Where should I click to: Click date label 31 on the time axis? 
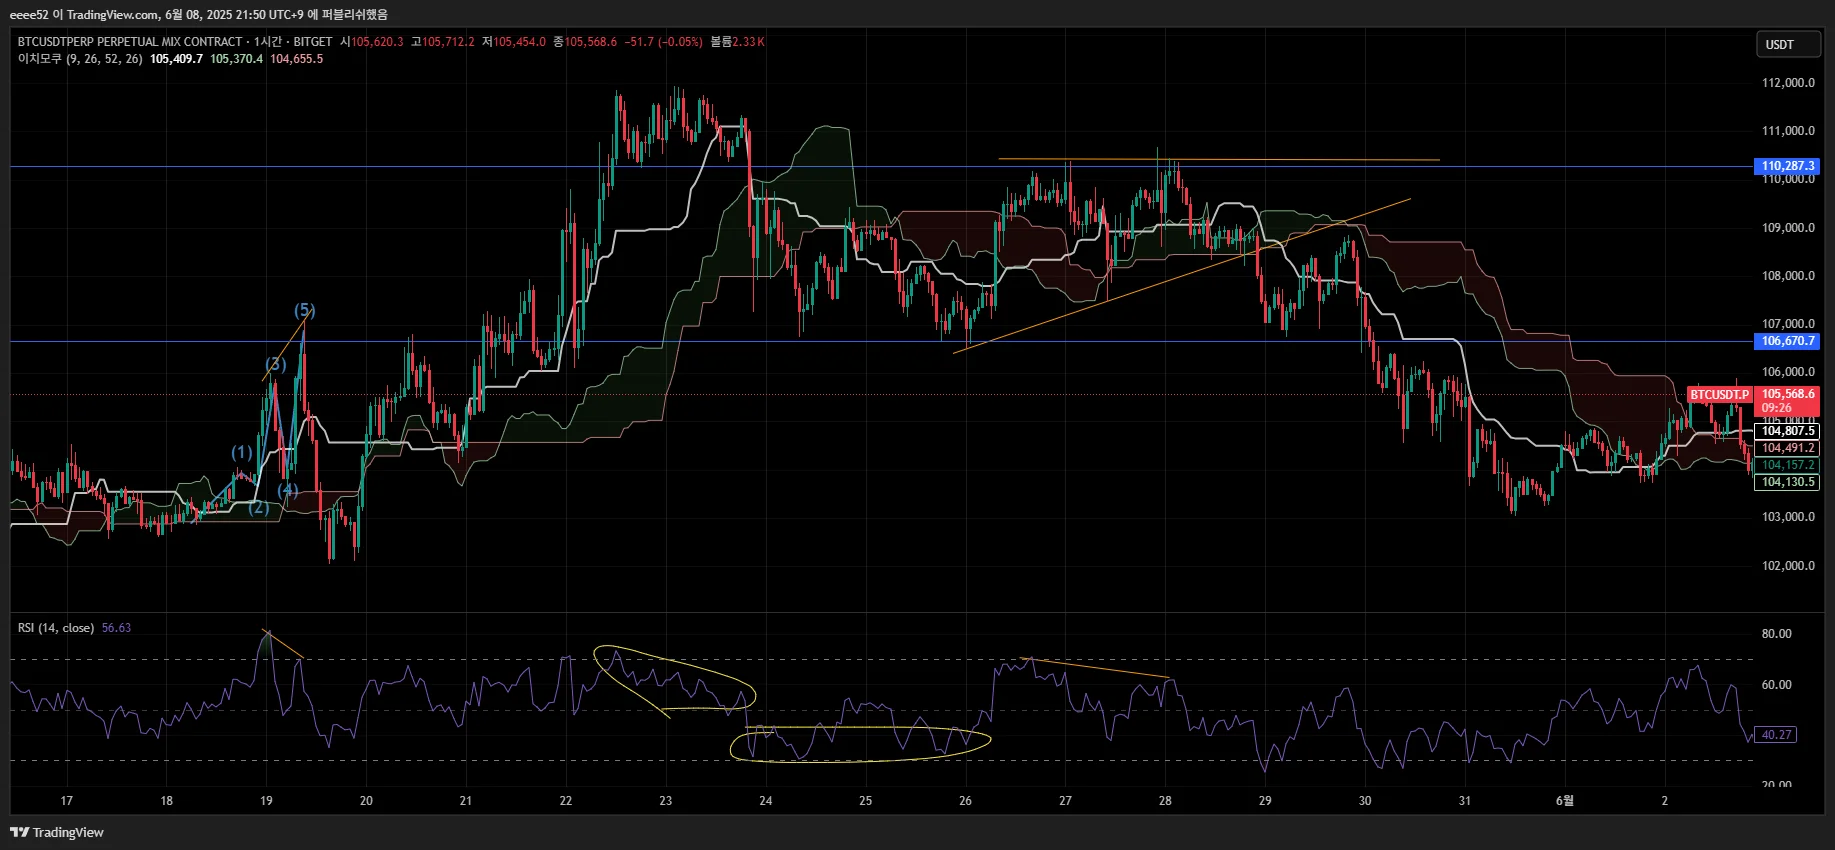click(x=1465, y=801)
